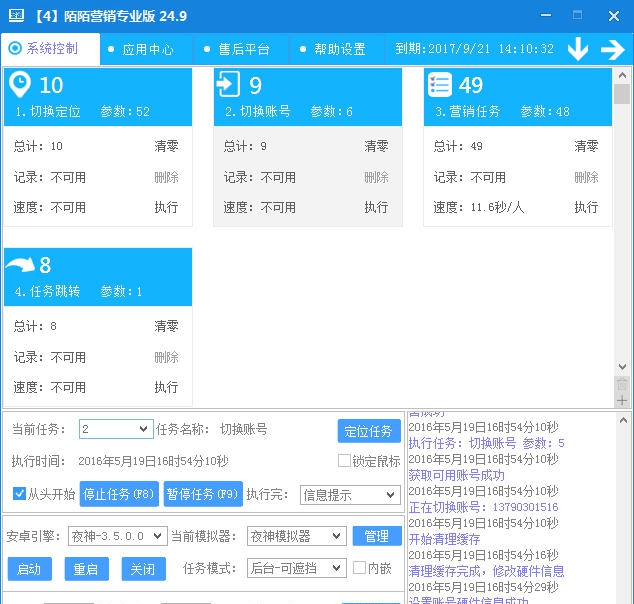Click the account login icon on card 2

pyautogui.click(x=228, y=84)
